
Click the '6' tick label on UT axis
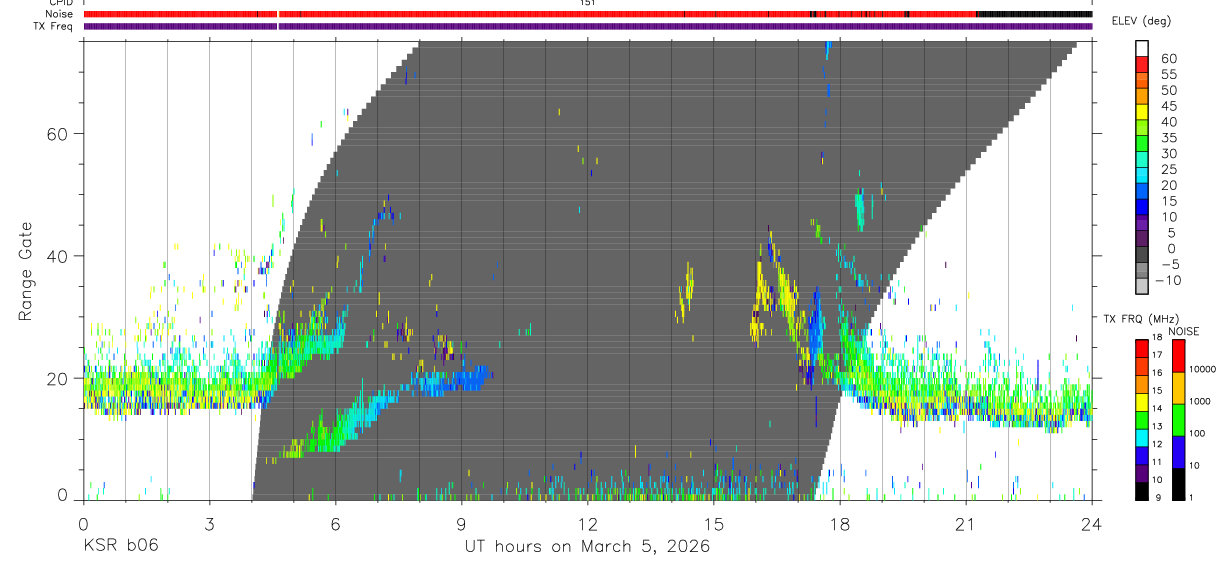pyautogui.click(x=336, y=524)
